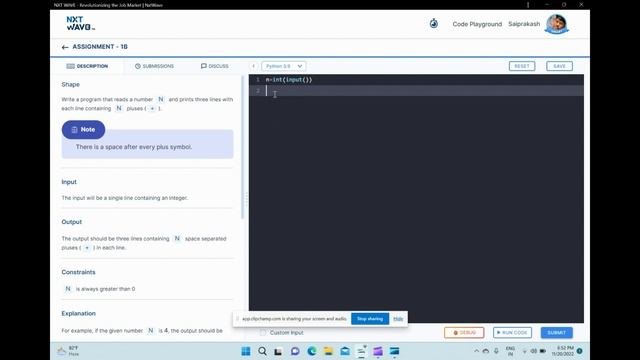
Task: Open Clipchamp app on taskbar
Action: [378, 351]
